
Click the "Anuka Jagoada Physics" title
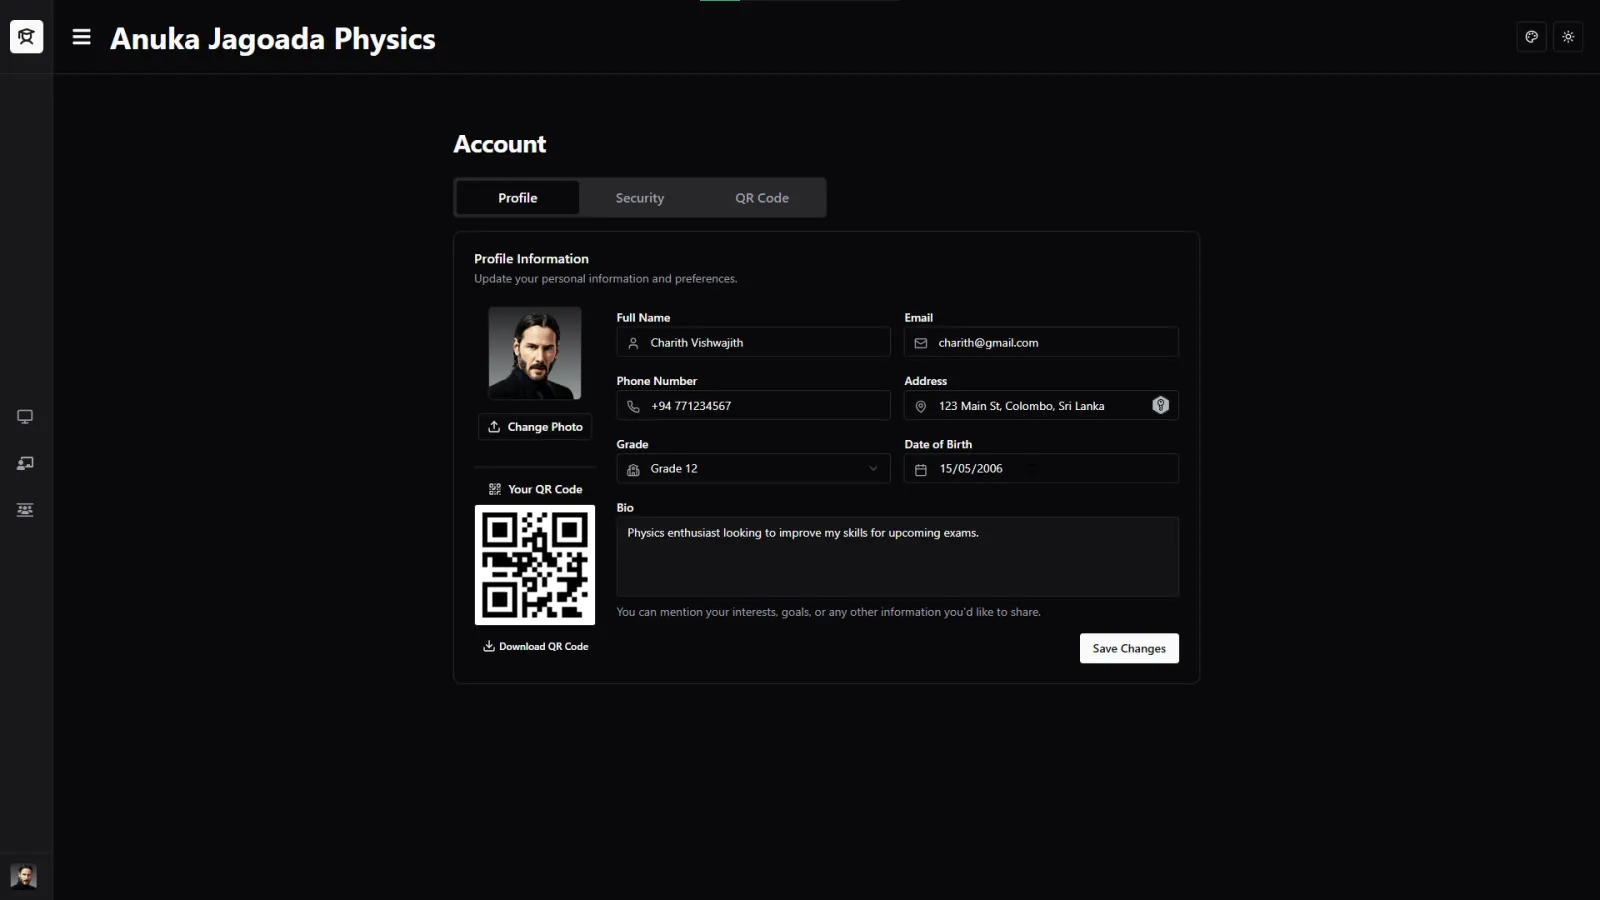pos(273,39)
